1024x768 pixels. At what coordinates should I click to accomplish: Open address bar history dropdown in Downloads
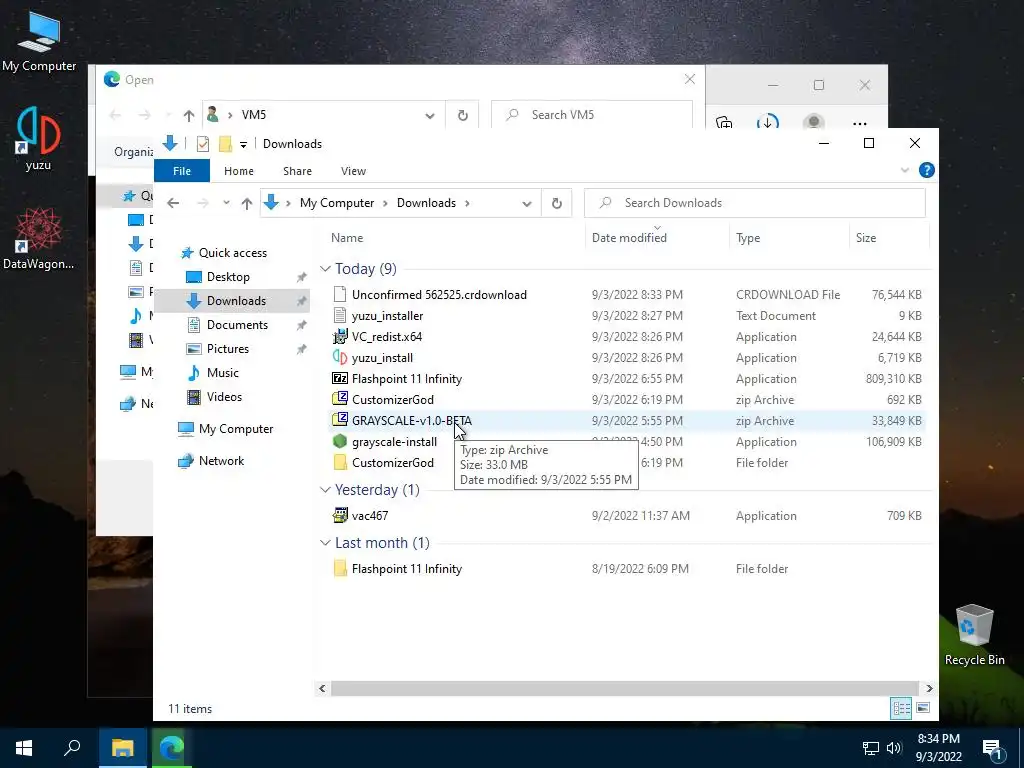point(526,203)
